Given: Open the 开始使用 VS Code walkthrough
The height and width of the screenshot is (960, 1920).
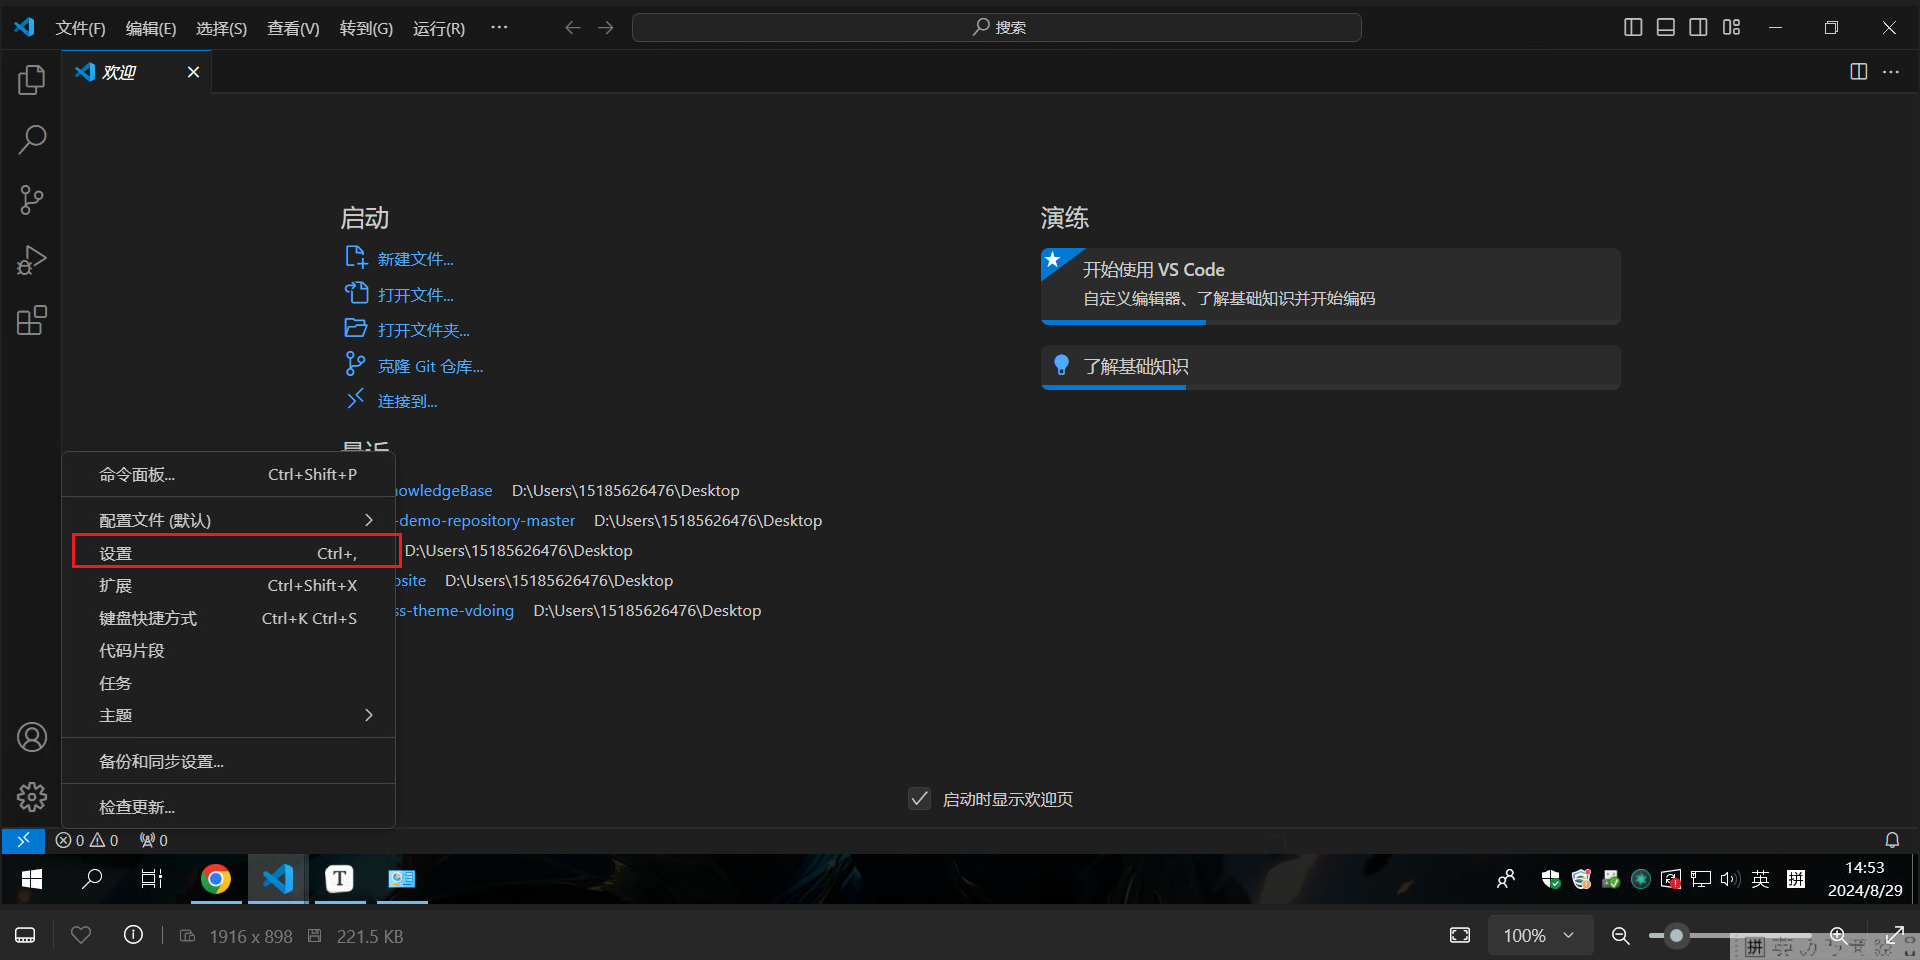Looking at the screenshot, I should click(x=1330, y=286).
